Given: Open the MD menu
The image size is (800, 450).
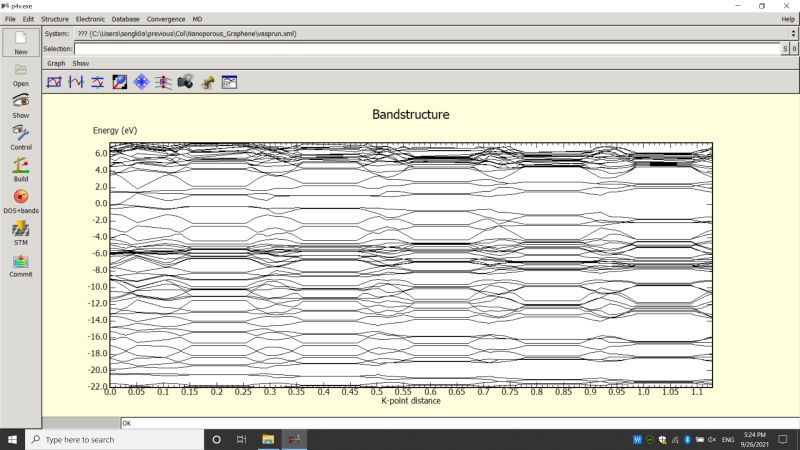Looking at the screenshot, I should pos(197,19).
